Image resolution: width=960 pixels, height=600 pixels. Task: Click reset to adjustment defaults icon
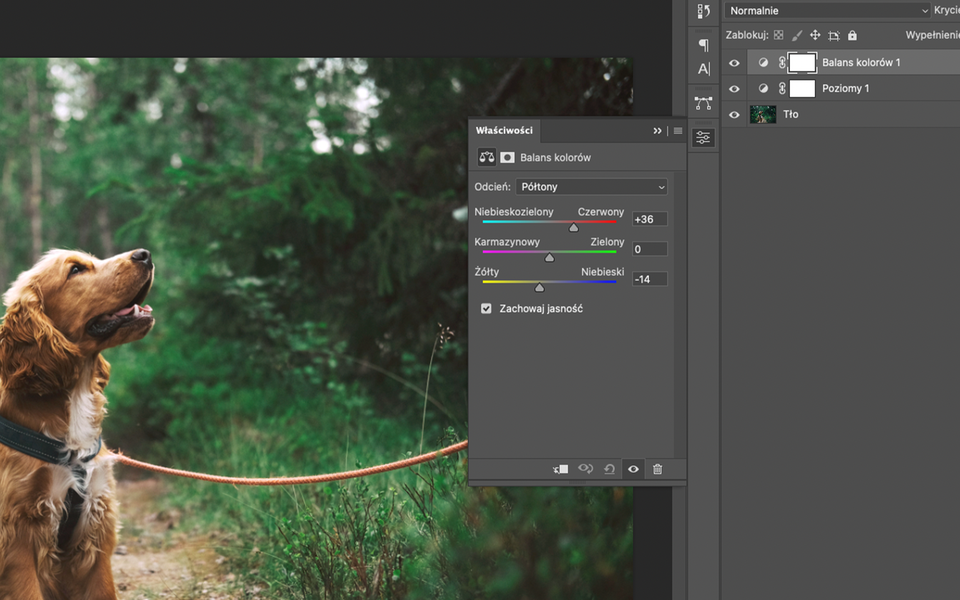pos(609,469)
